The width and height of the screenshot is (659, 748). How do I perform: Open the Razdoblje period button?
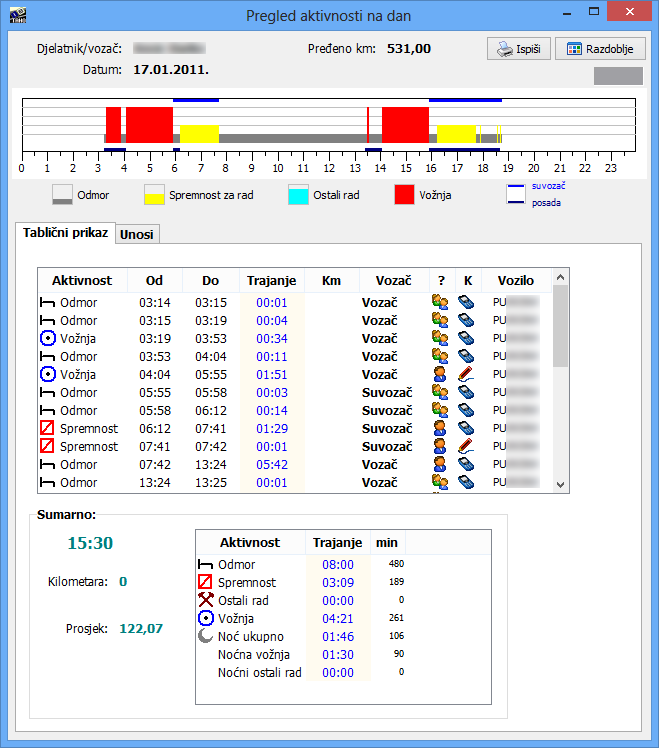pos(600,49)
